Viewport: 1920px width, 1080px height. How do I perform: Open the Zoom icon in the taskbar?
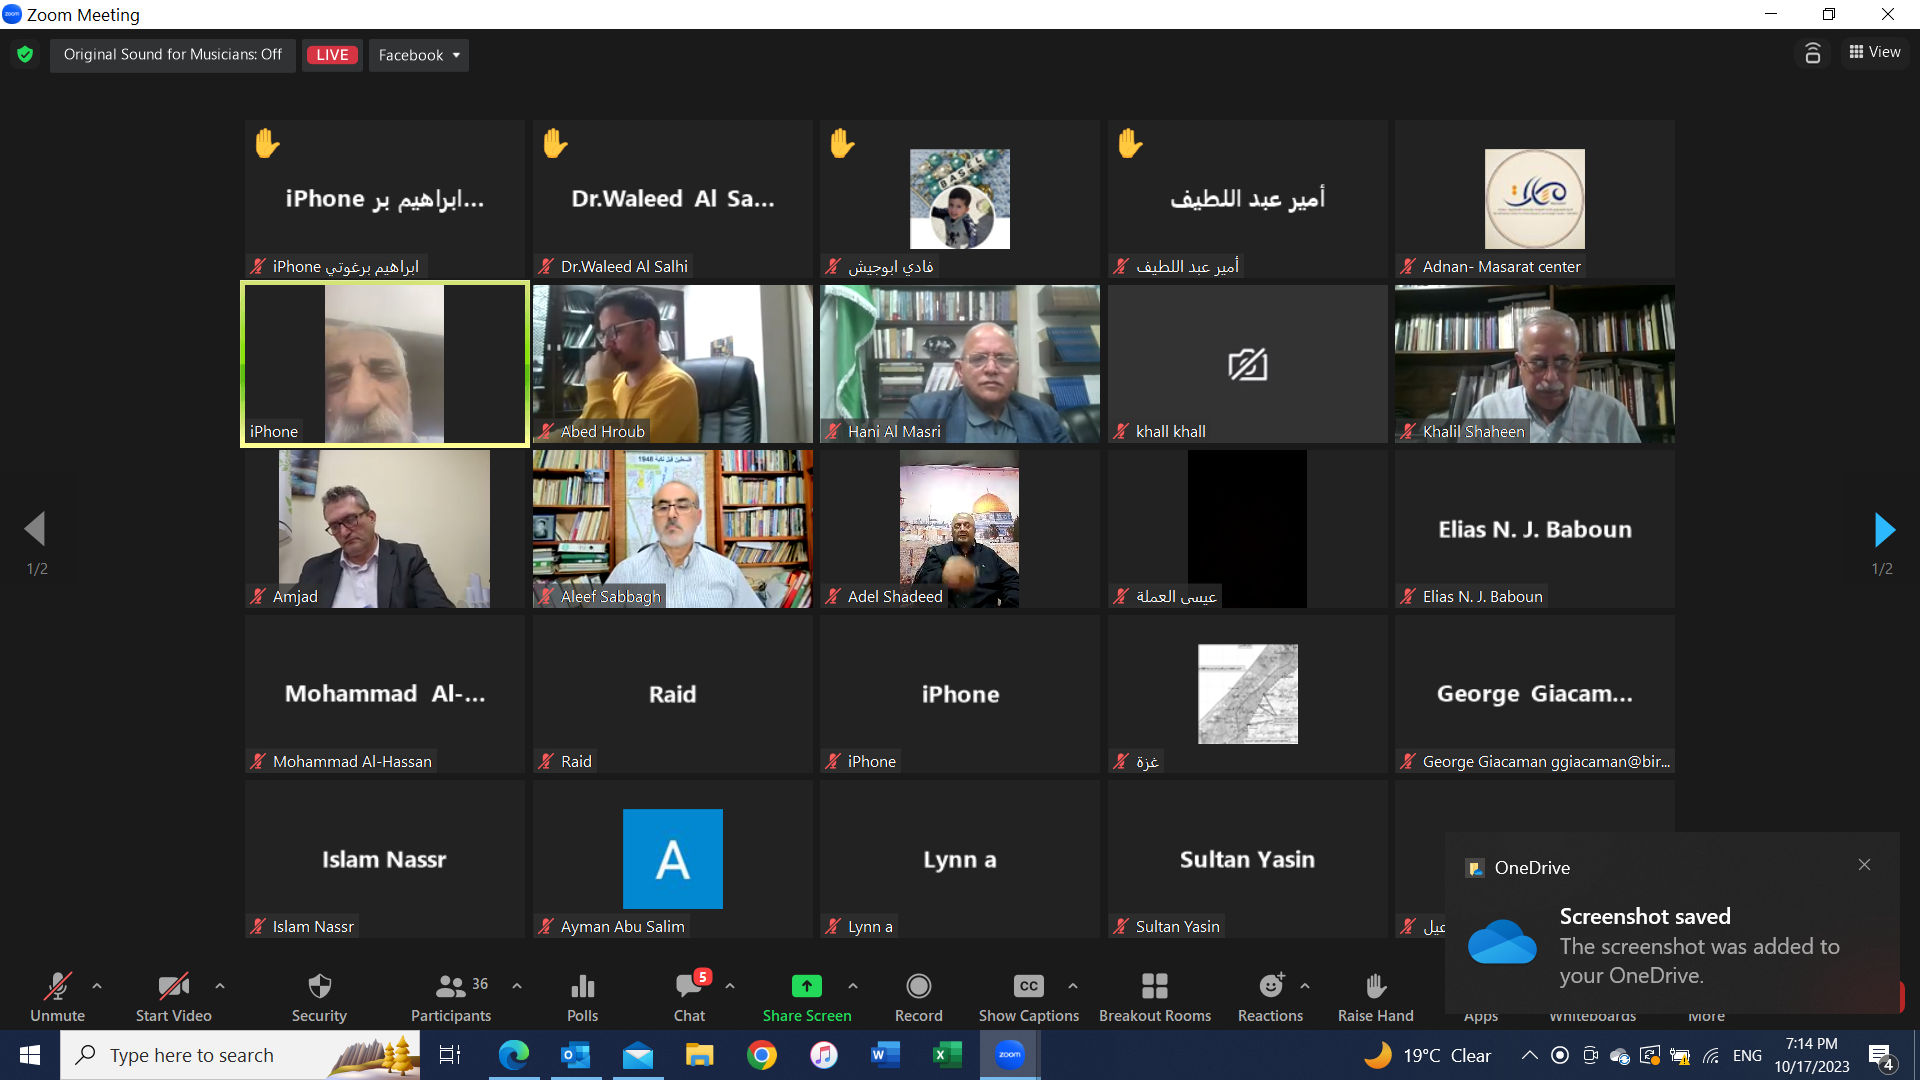1009,1054
